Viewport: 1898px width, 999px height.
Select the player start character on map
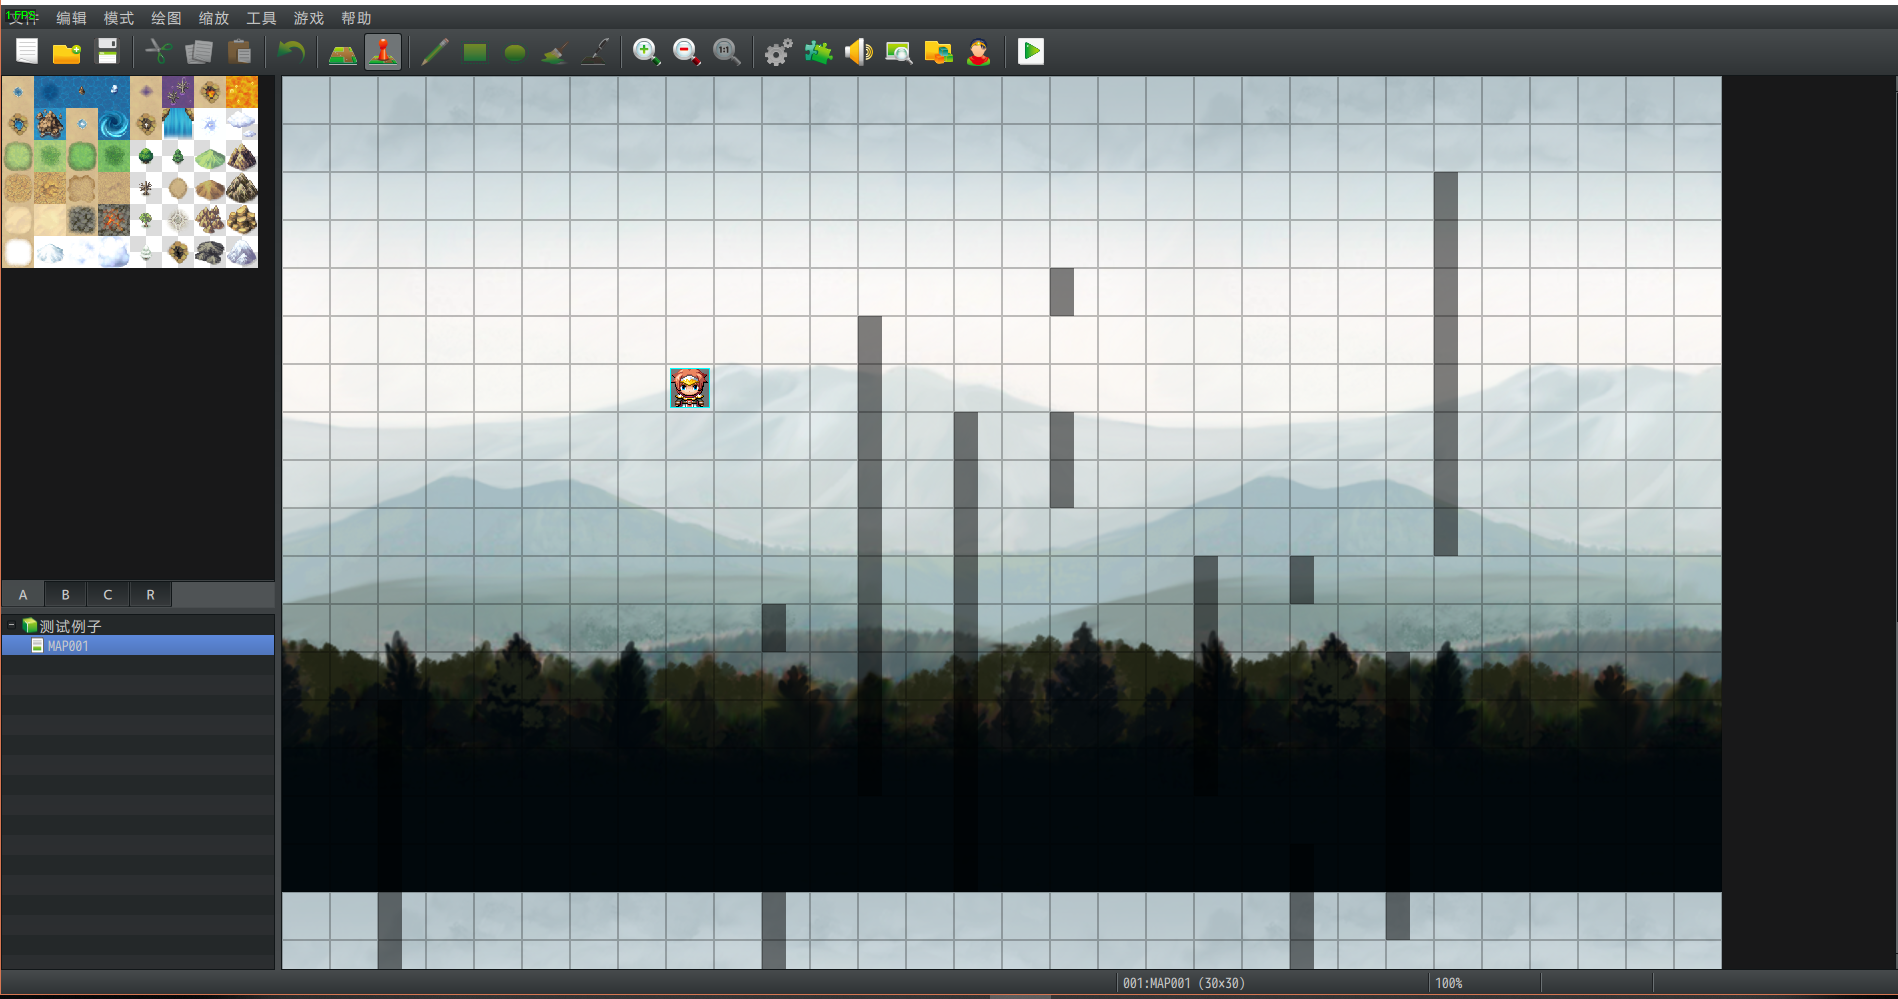coord(690,388)
